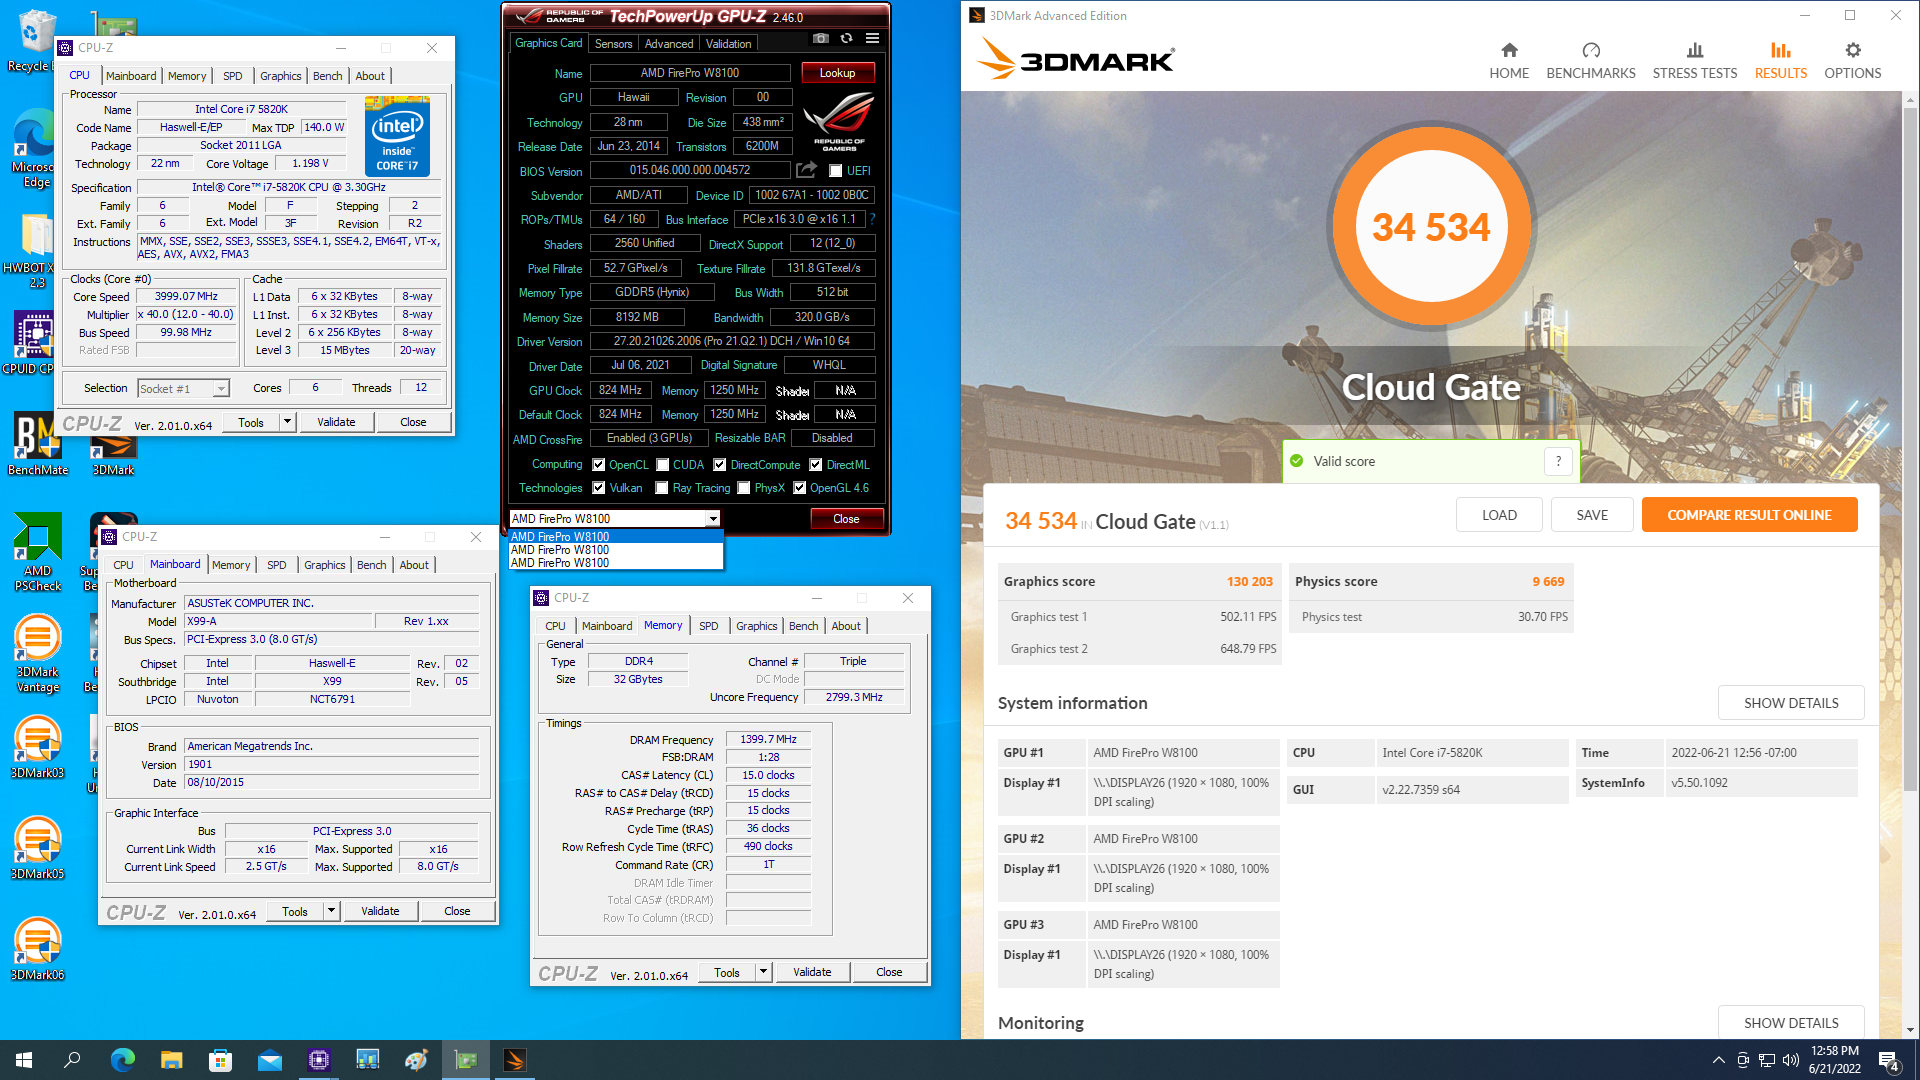Open notification center icon
This screenshot has width=1920, height=1080.
[x=1890, y=1061]
